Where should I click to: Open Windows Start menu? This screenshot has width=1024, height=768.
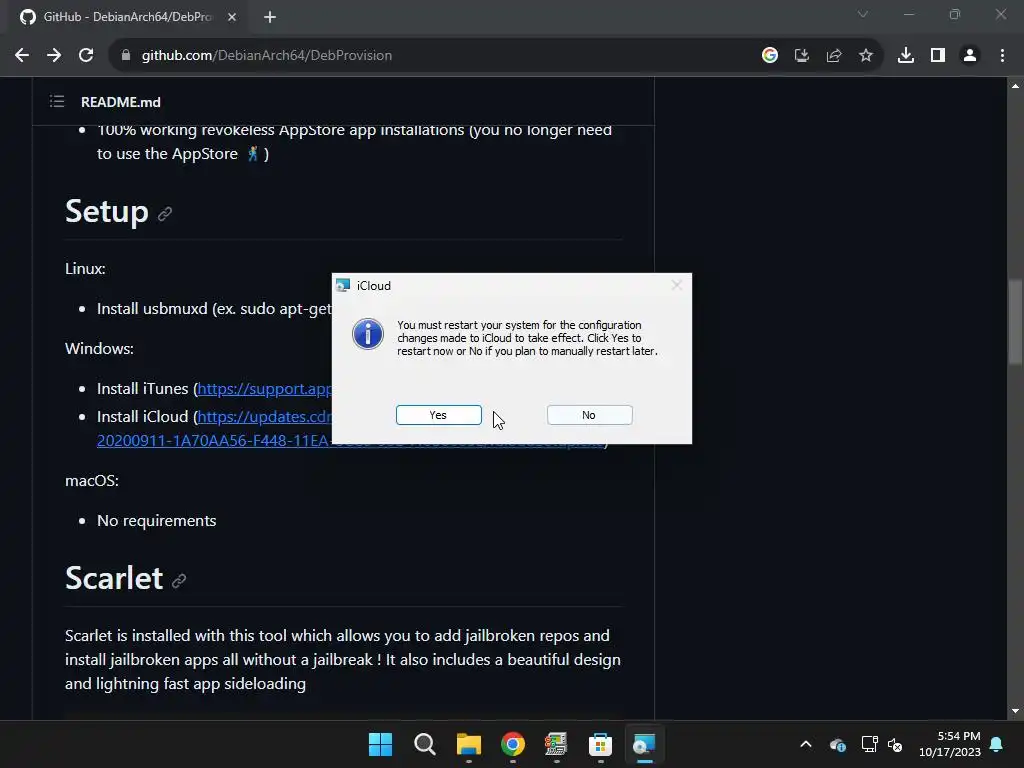click(x=380, y=744)
